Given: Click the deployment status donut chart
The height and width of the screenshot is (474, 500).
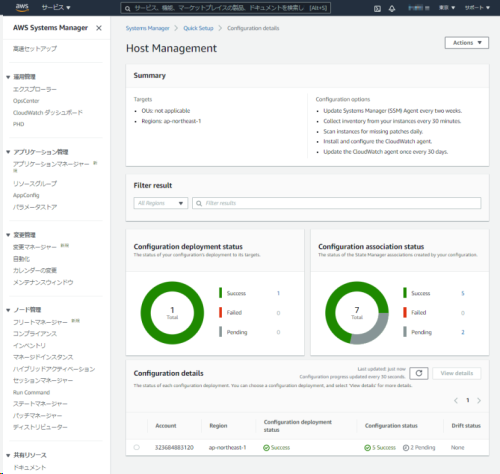Looking at the screenshot, I should tap(172, 313).
